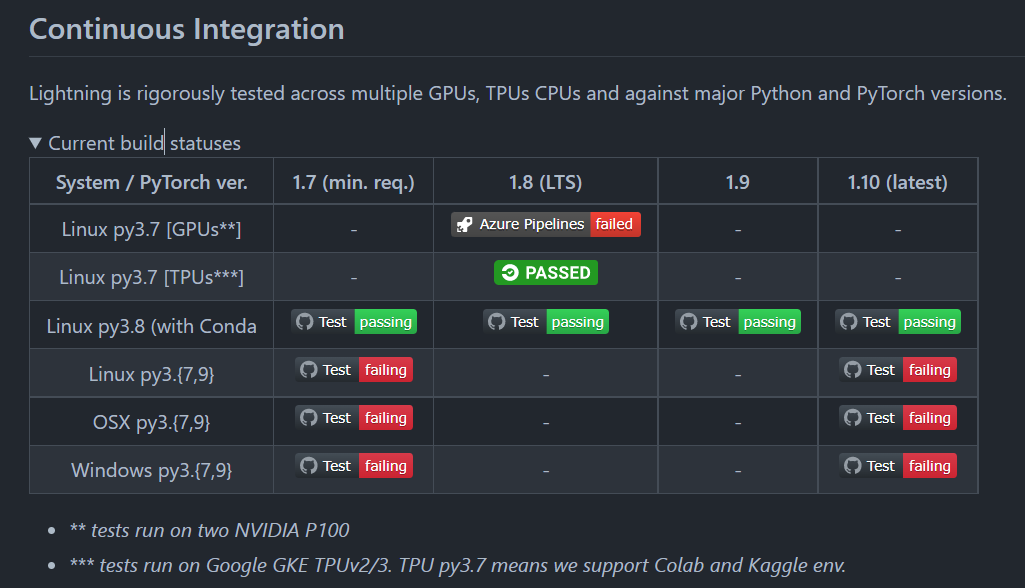Click the Current build statuses summary text
The width and height of the screenshot is (1025, 588).
144,143
